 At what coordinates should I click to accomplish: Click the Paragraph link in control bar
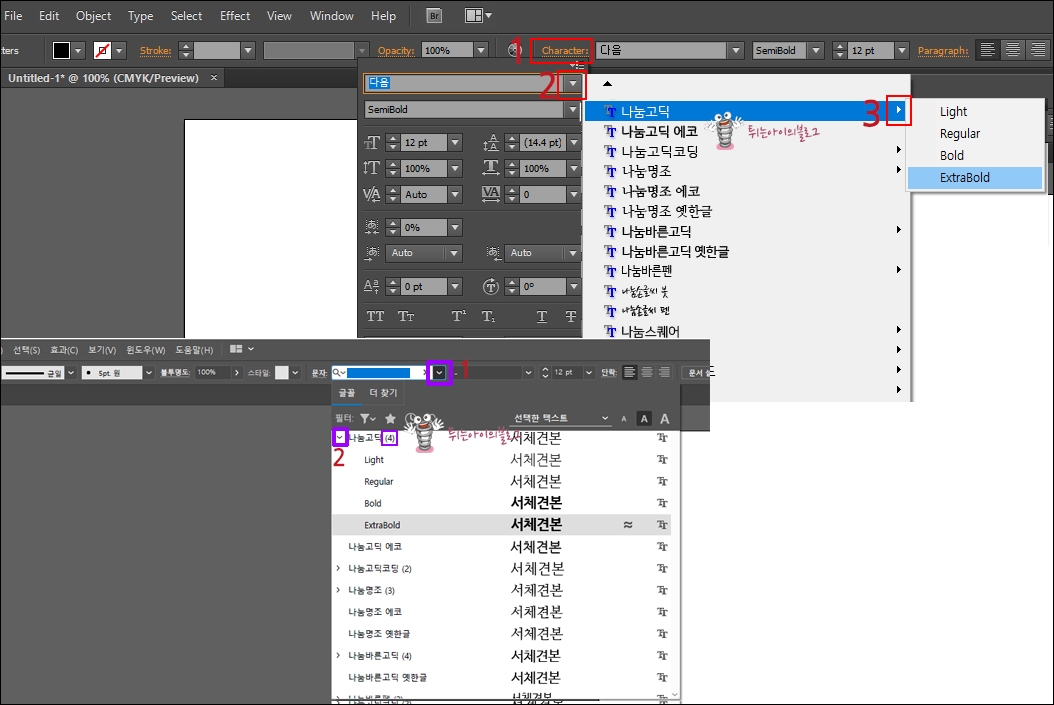(x=943, y=50)
